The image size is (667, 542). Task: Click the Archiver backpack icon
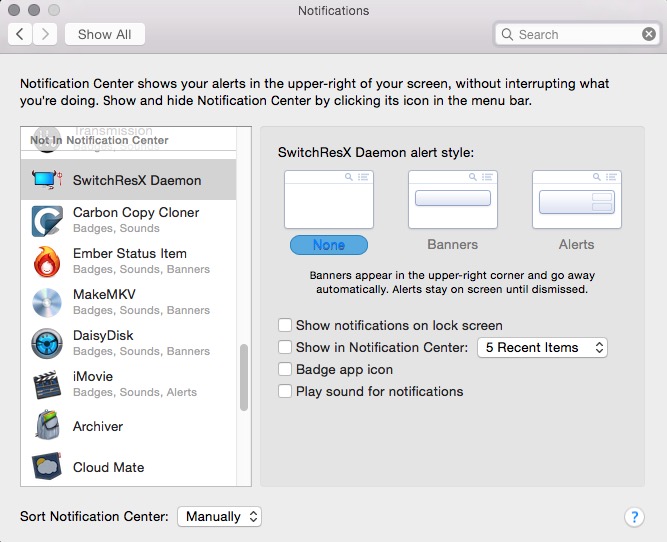47,425
